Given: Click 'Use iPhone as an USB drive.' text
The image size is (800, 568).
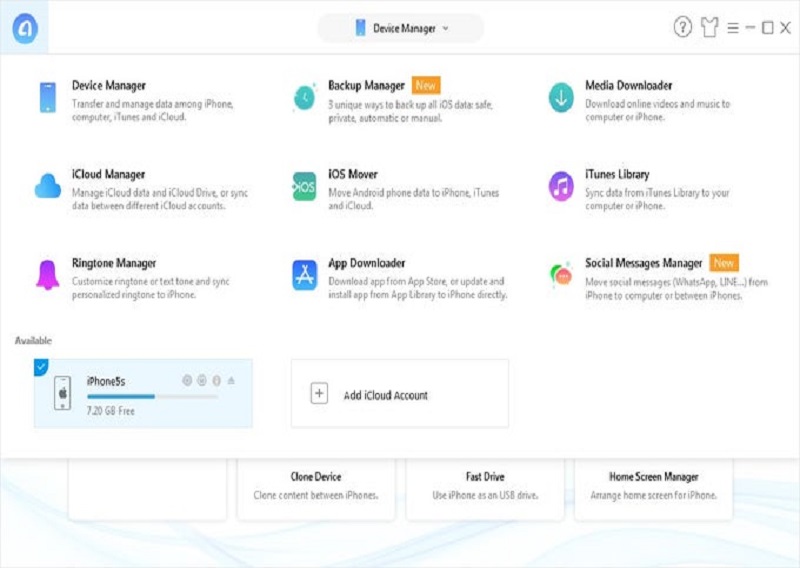Looking at the screenshot, I should coord(485,496).
